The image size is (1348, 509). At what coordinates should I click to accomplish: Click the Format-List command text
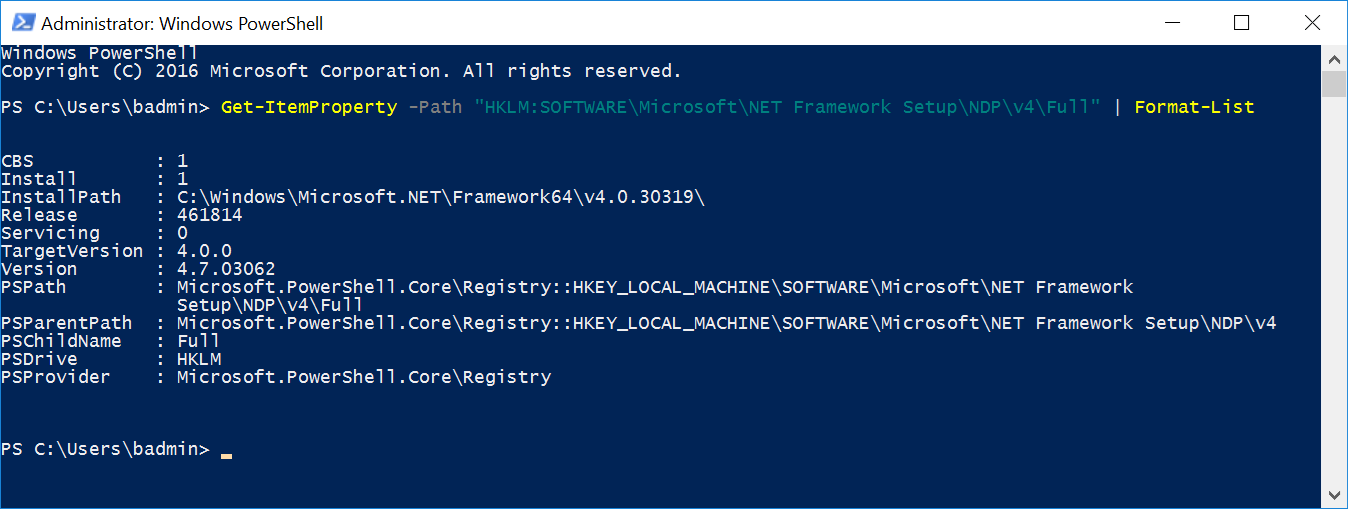[1194, 107]
